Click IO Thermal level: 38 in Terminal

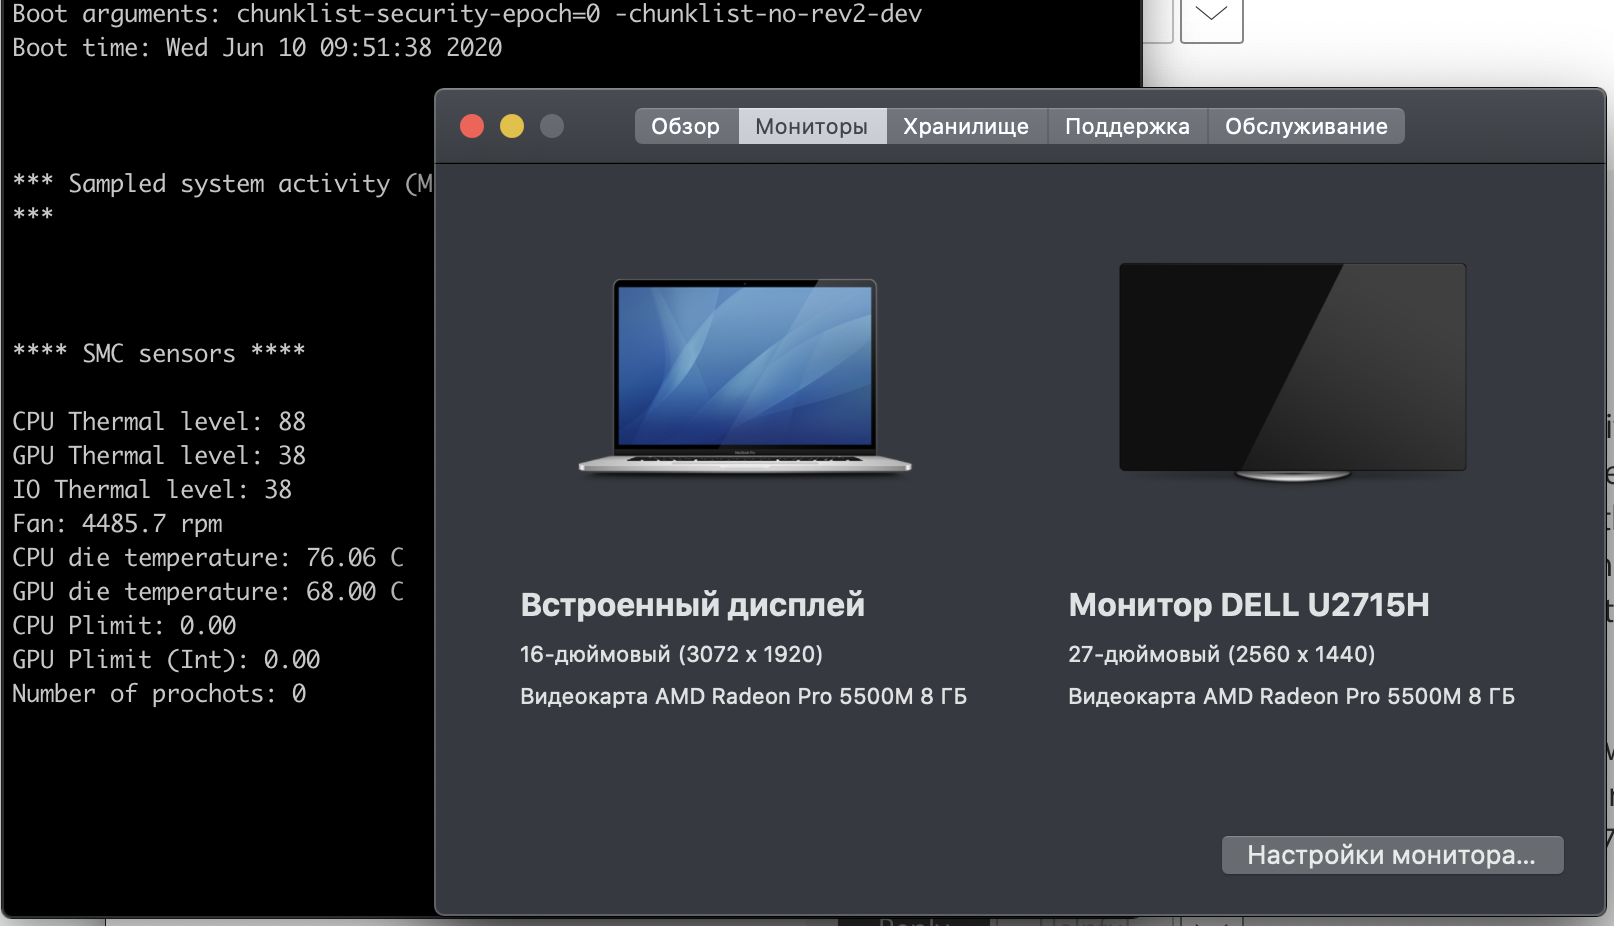[x=152, y=489]
